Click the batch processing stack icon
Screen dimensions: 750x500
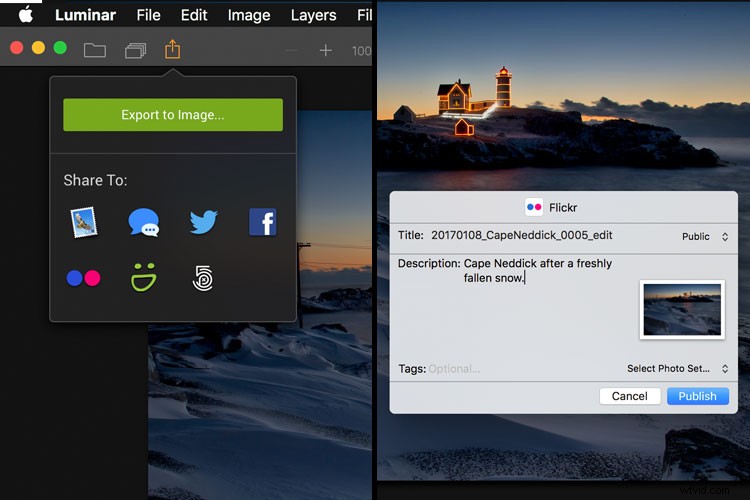[135, 49]
